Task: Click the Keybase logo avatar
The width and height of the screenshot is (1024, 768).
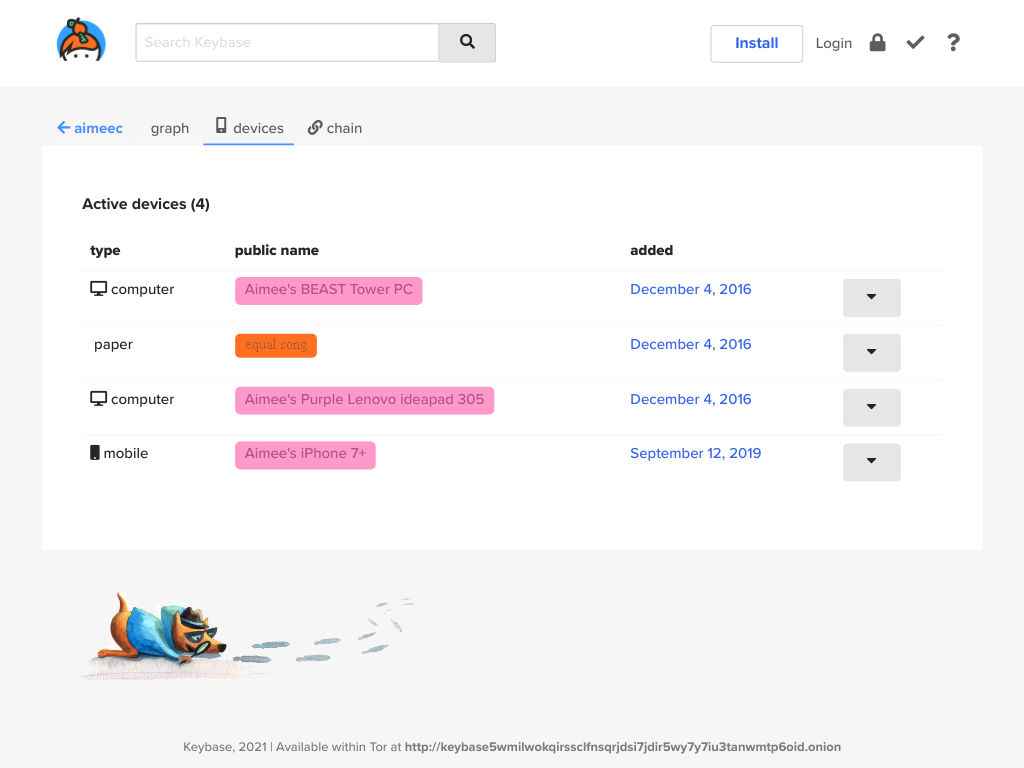Action: 81,40
